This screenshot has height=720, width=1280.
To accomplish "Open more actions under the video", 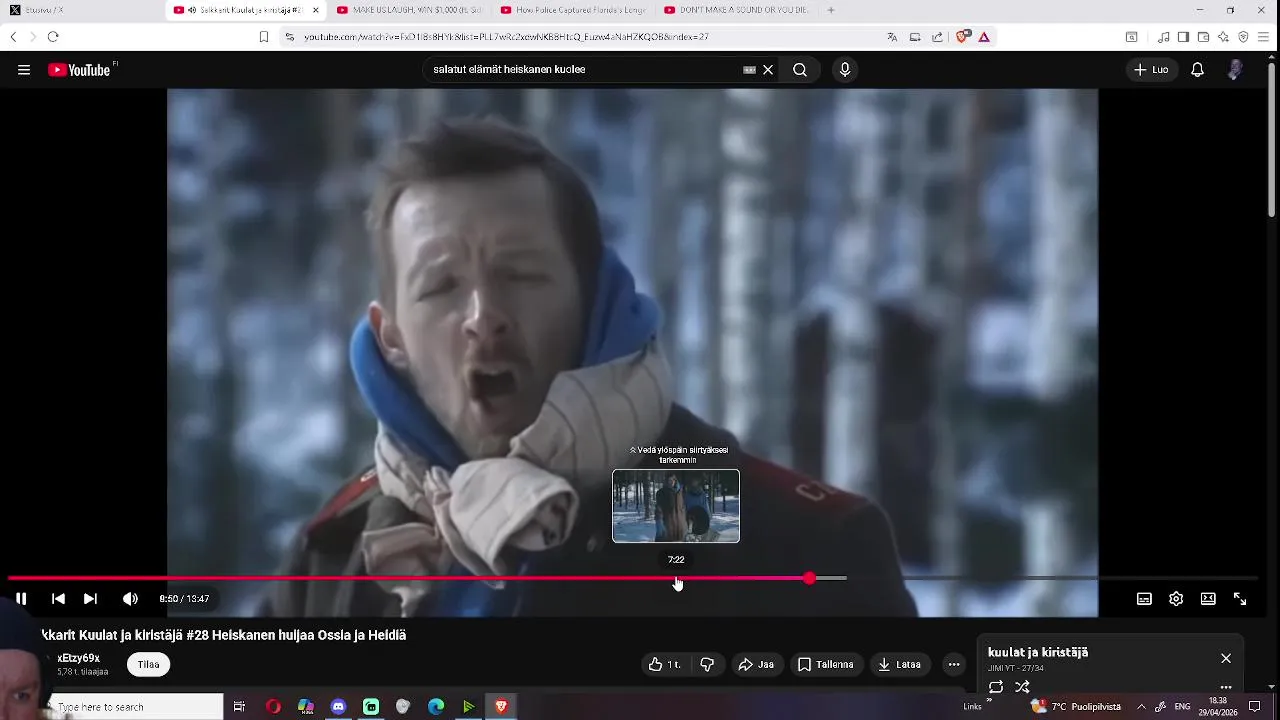I will [x=954, y=664].
